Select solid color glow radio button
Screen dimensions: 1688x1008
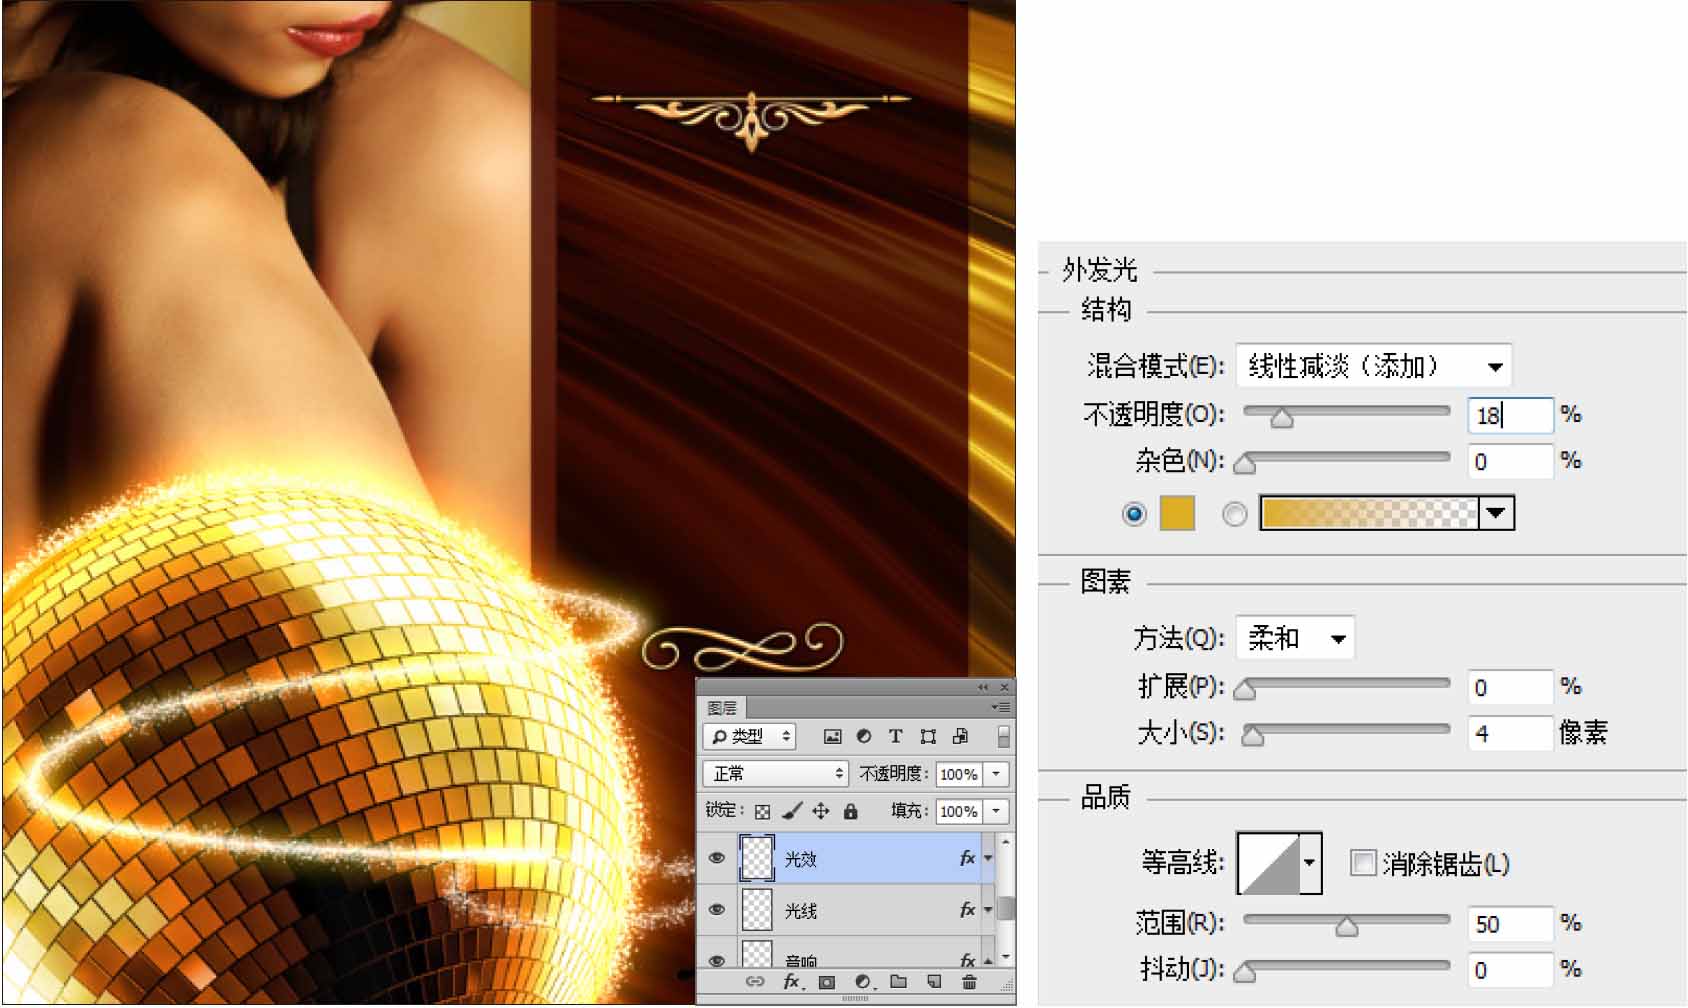[x=1134, y=514]
